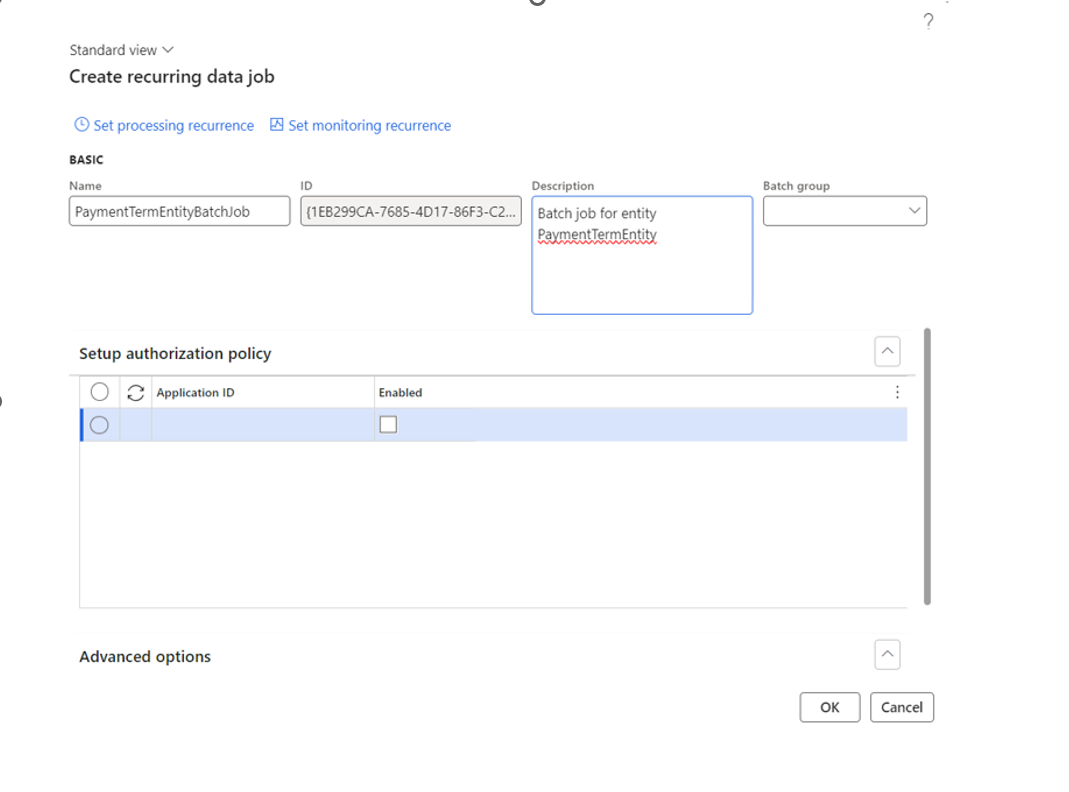Toggle select-all circle in grid header

pos(99,392)
